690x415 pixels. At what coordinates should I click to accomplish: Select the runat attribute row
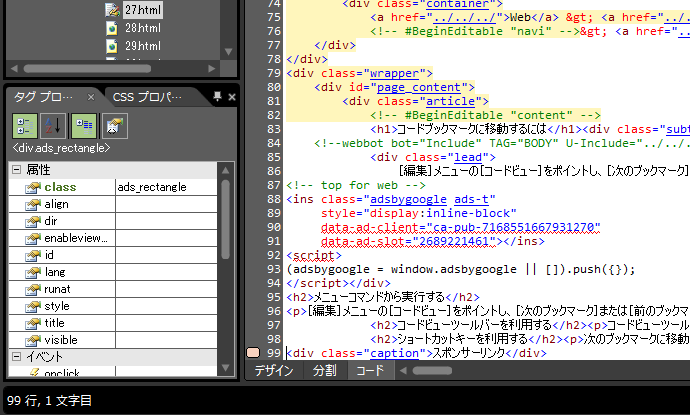click(x=113, y=289)
